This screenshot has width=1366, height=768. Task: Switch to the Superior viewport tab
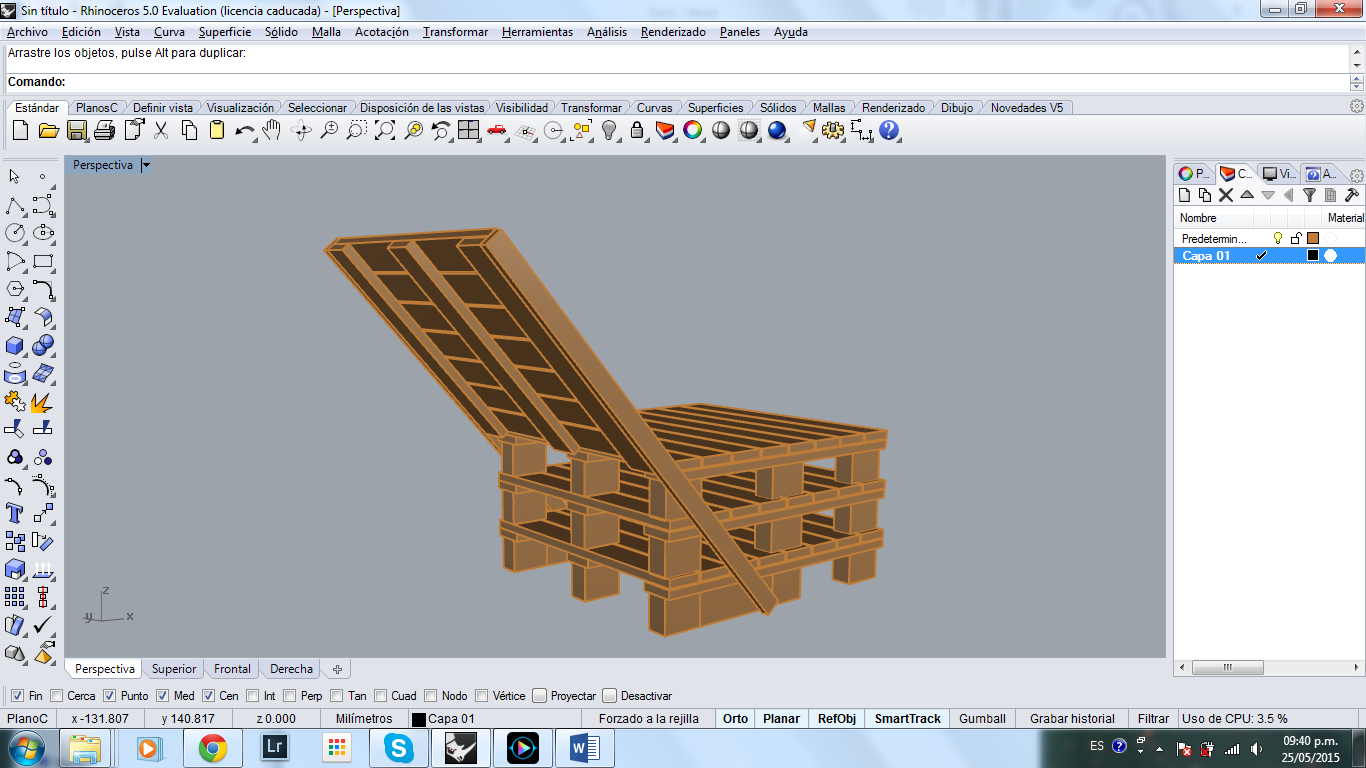(x=174, y=669)
